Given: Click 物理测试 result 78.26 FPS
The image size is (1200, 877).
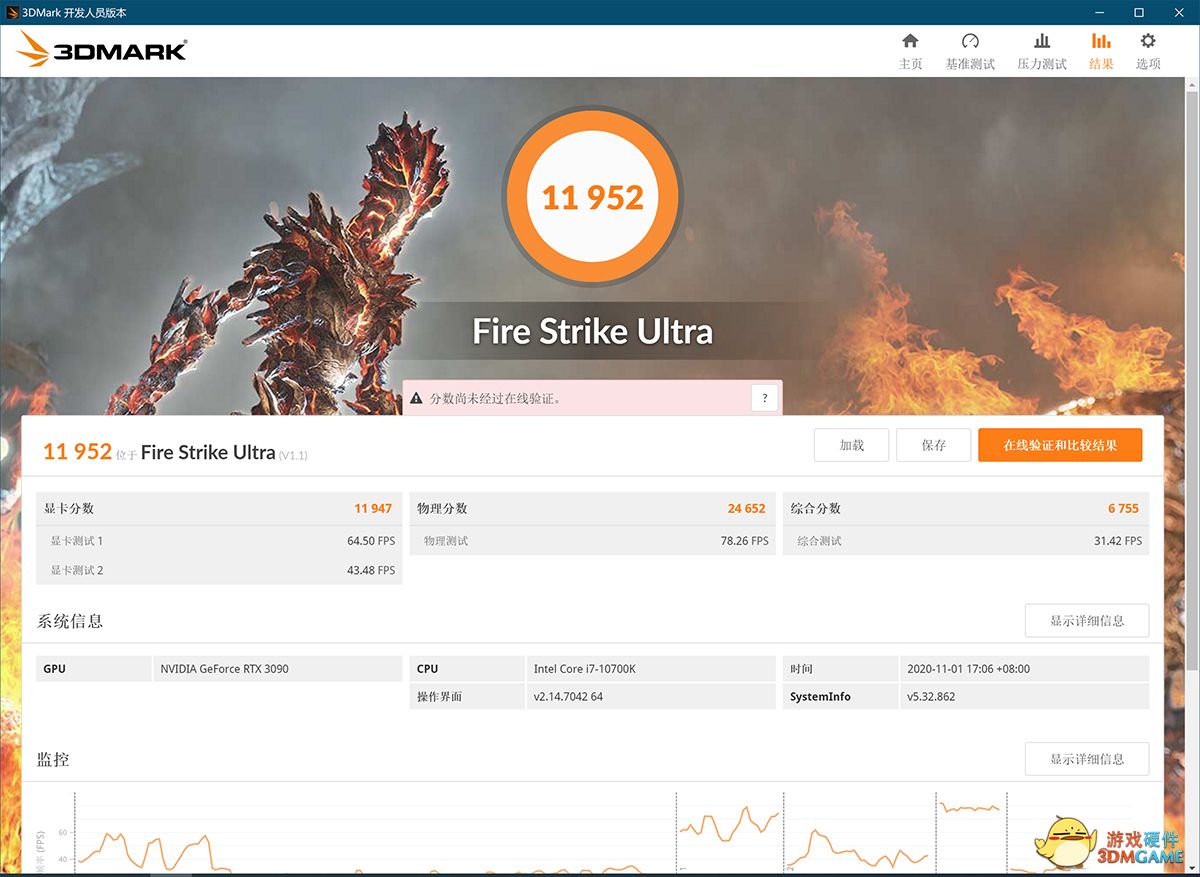Looking at the screenshot, I should pos(745,541).
